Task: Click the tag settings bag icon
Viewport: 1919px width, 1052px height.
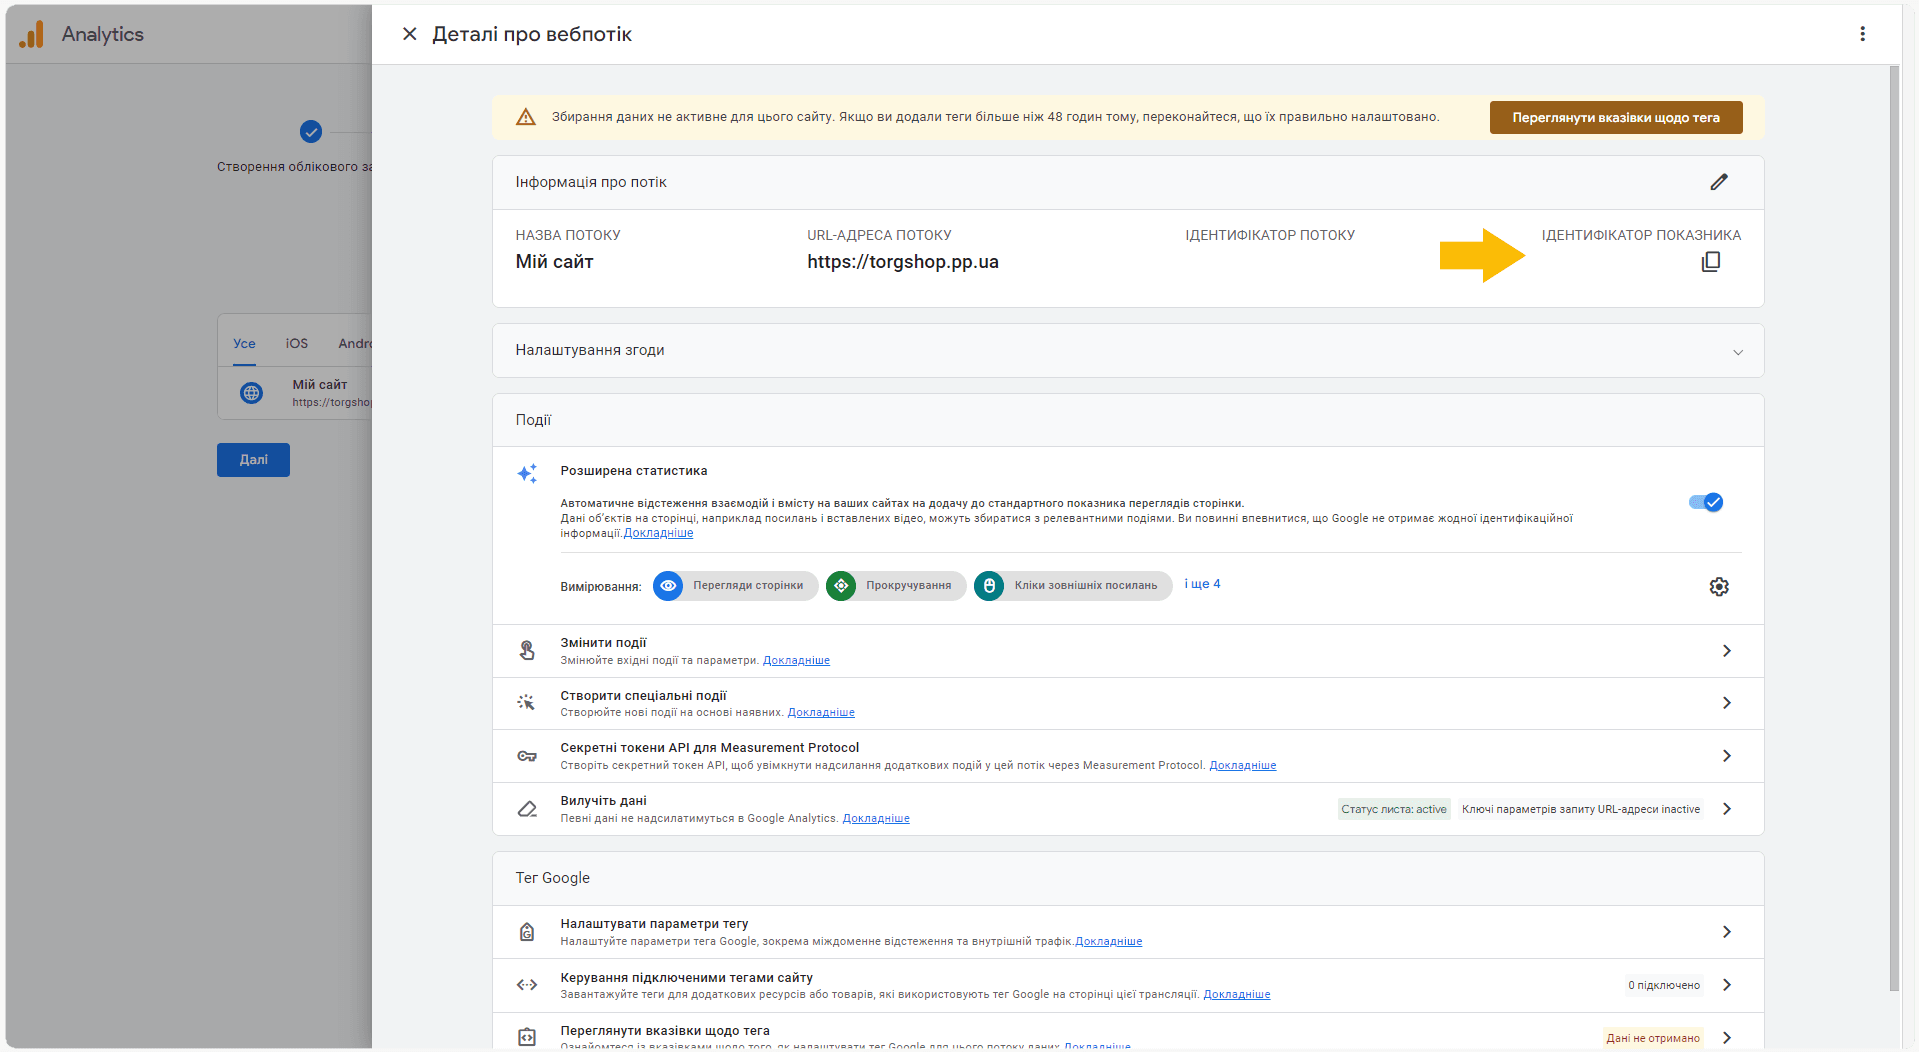Action: (527, 932)
